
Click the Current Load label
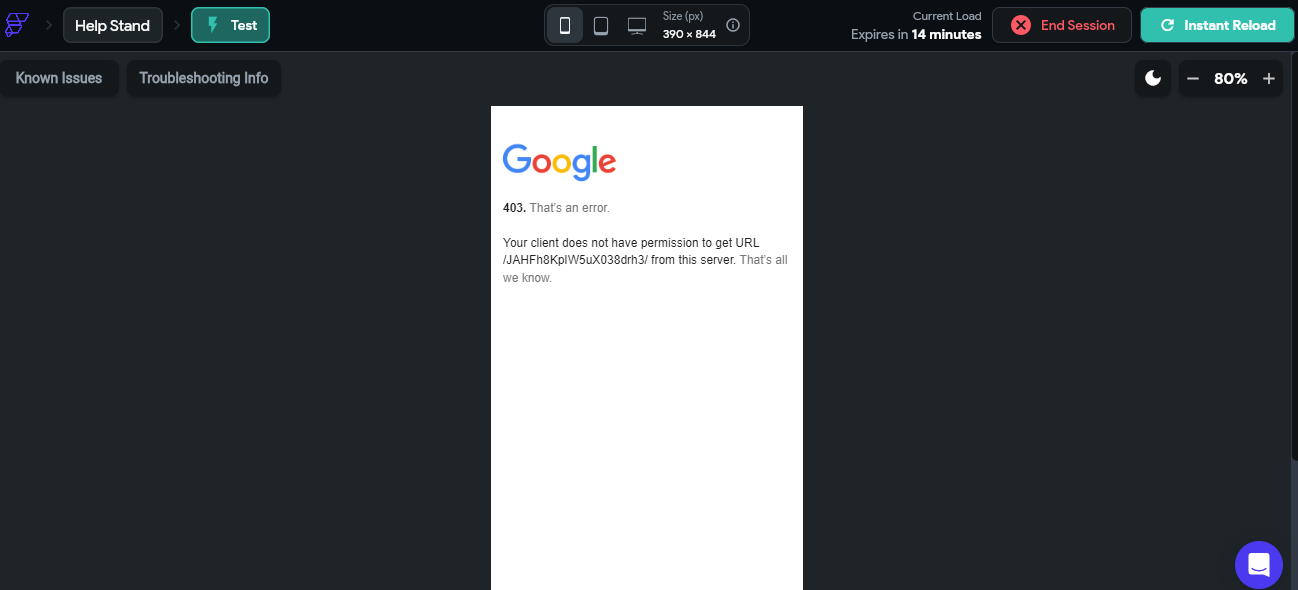coord(947,16)
